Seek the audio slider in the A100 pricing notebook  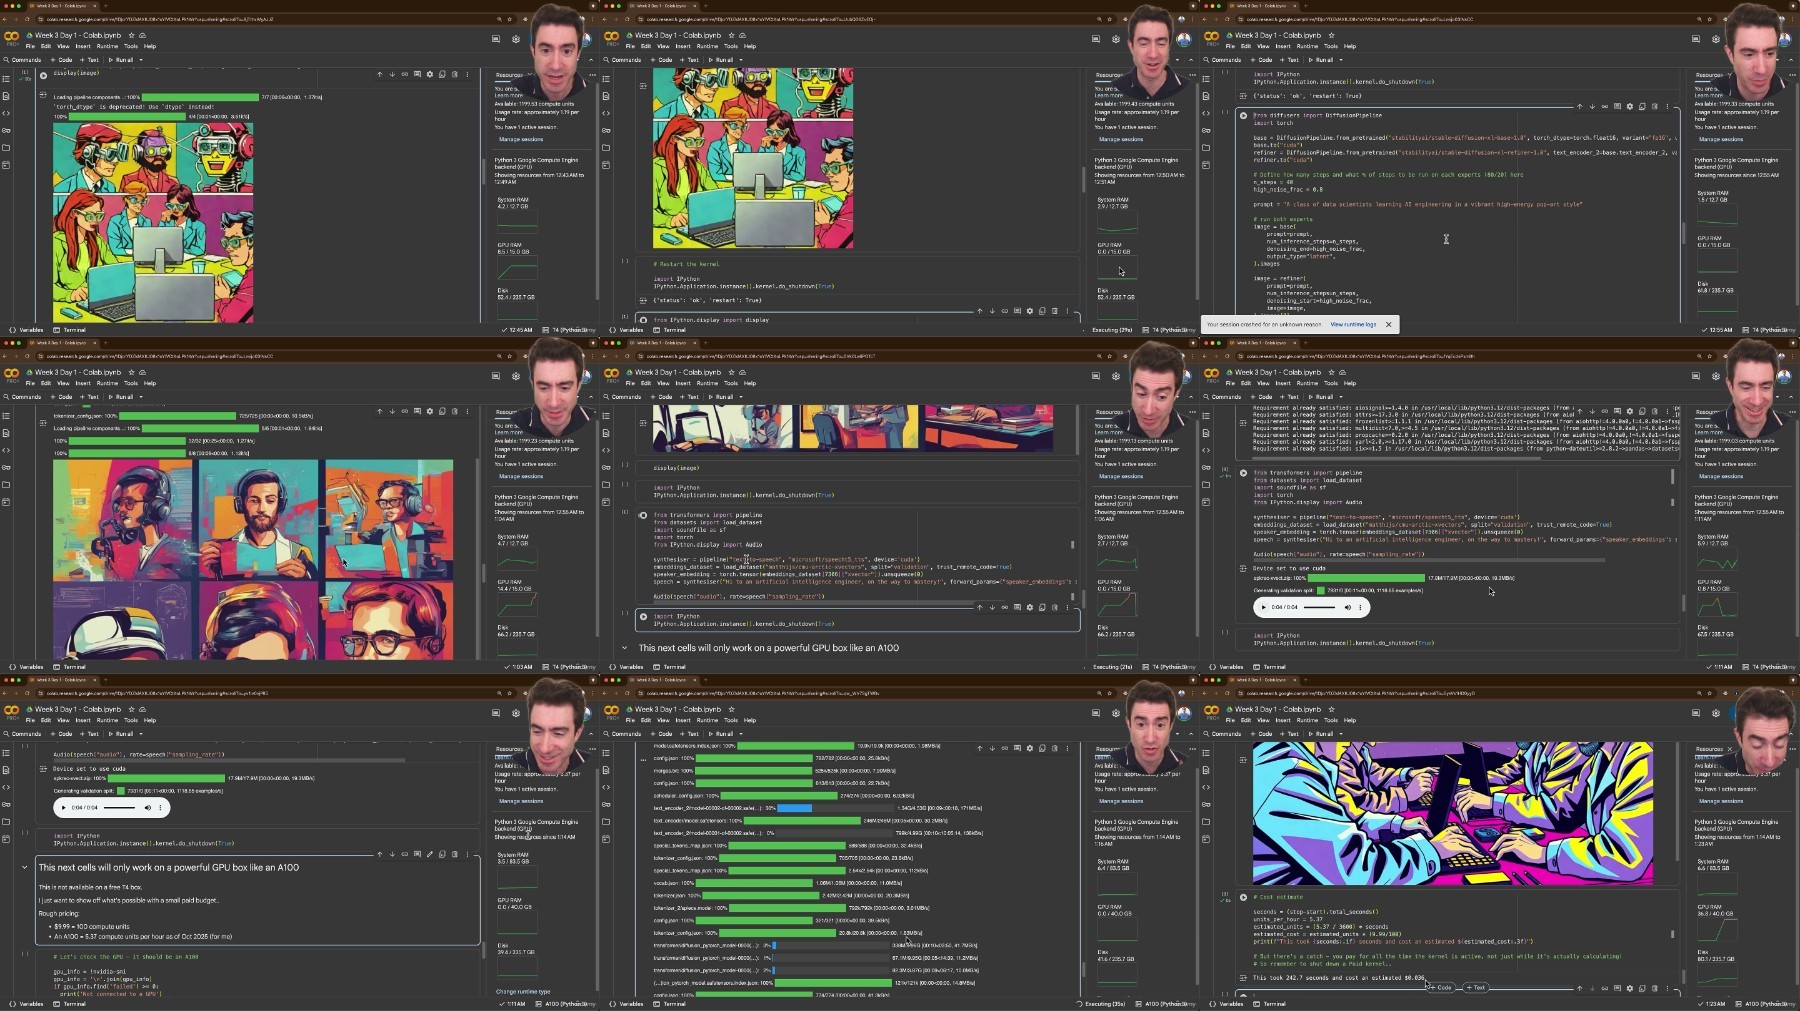tap(119, 808)
